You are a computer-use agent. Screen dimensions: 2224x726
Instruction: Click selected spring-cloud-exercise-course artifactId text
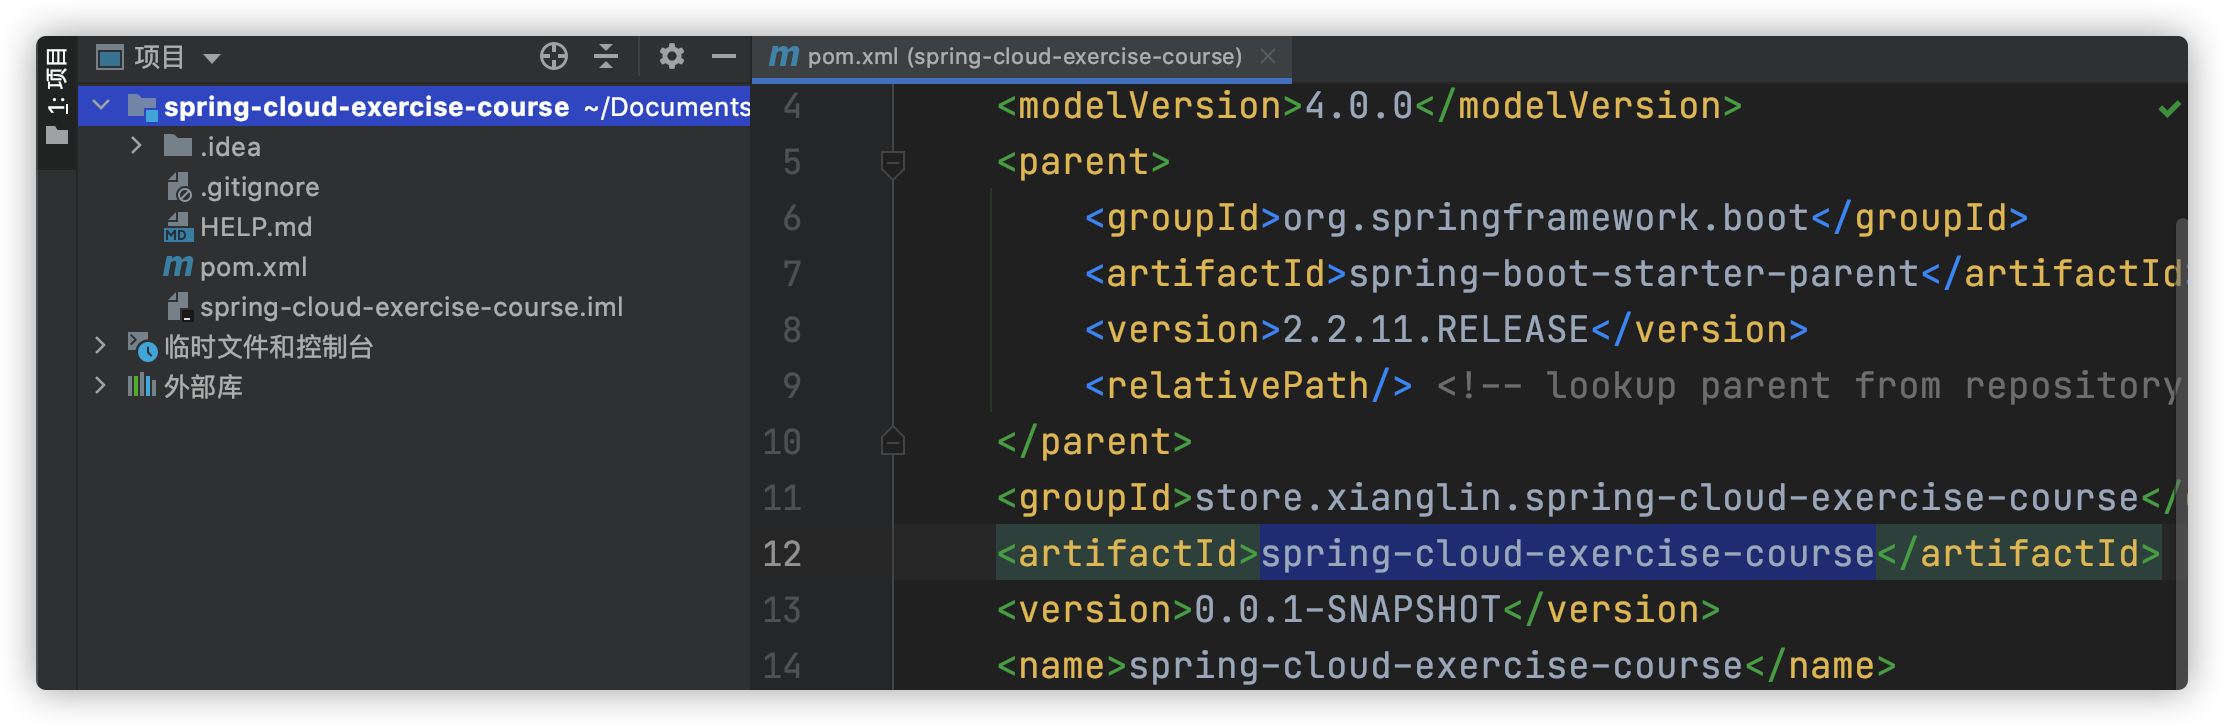coord(1567,554)
